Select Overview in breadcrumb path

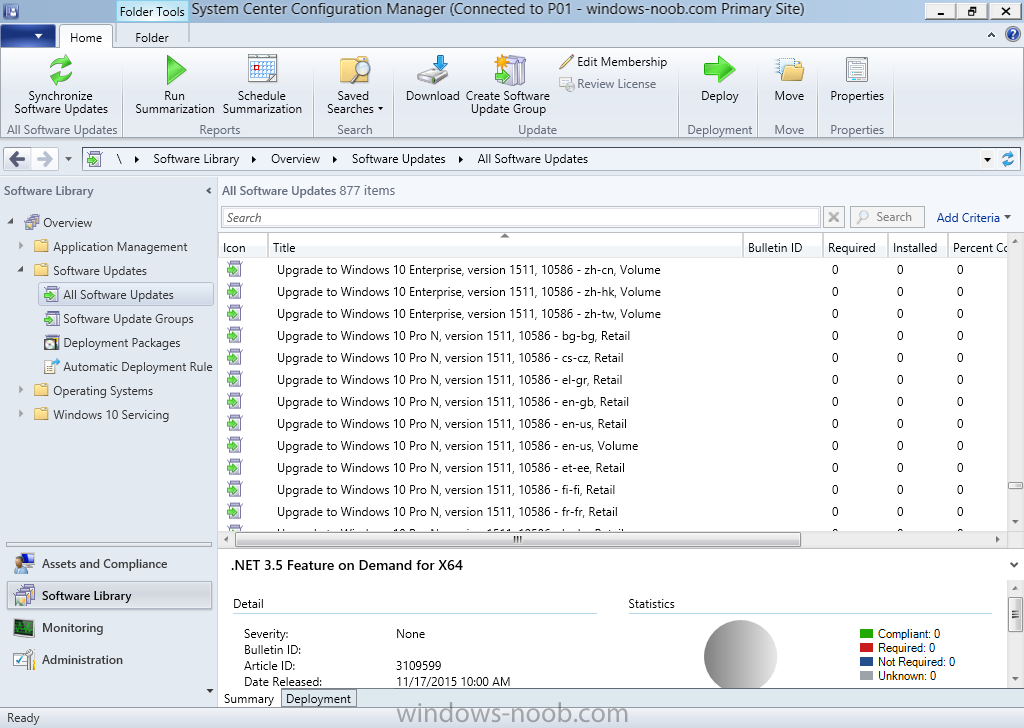(295, 159)
